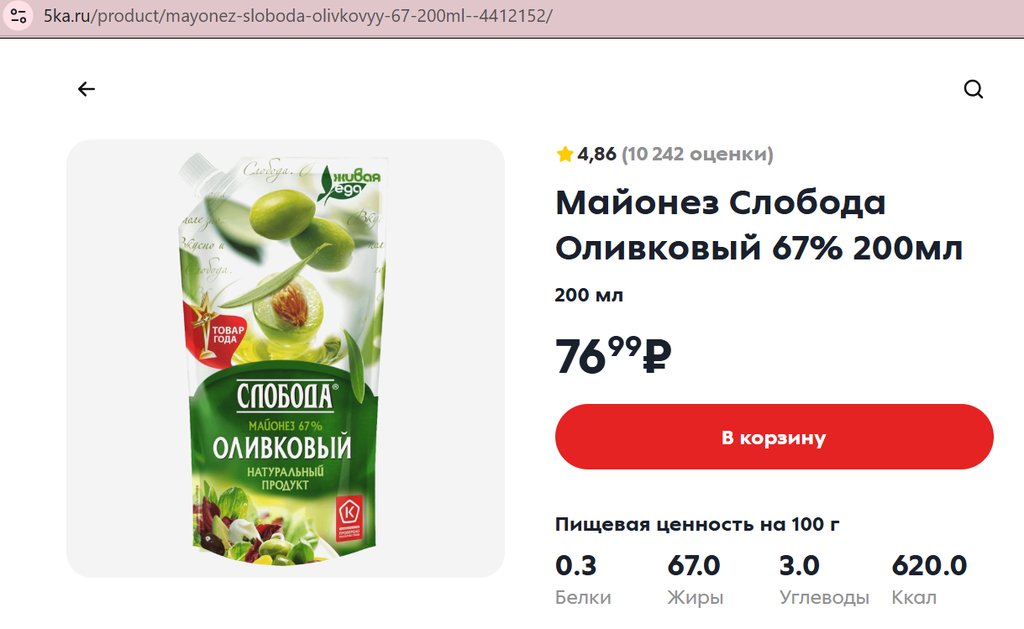
Task: Click the yellow rating star
Action: click(x=564, y=154)
